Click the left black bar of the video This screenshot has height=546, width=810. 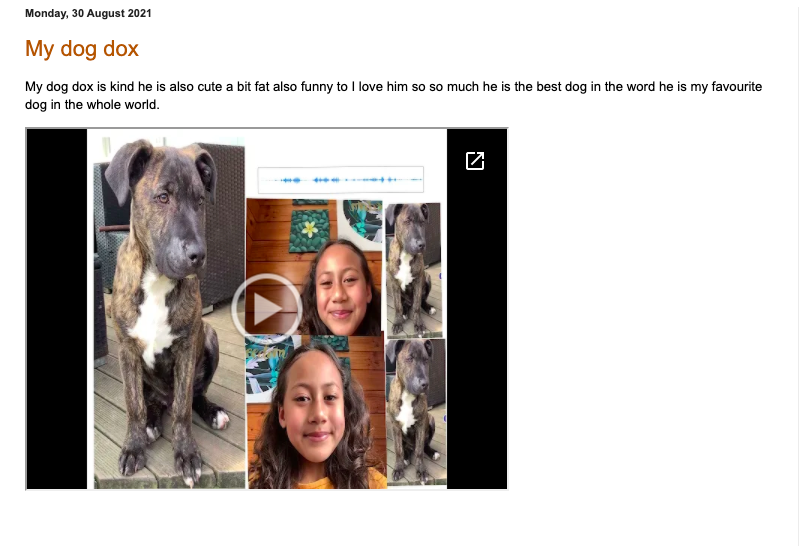pyautogui.click(x=57, y=308)
